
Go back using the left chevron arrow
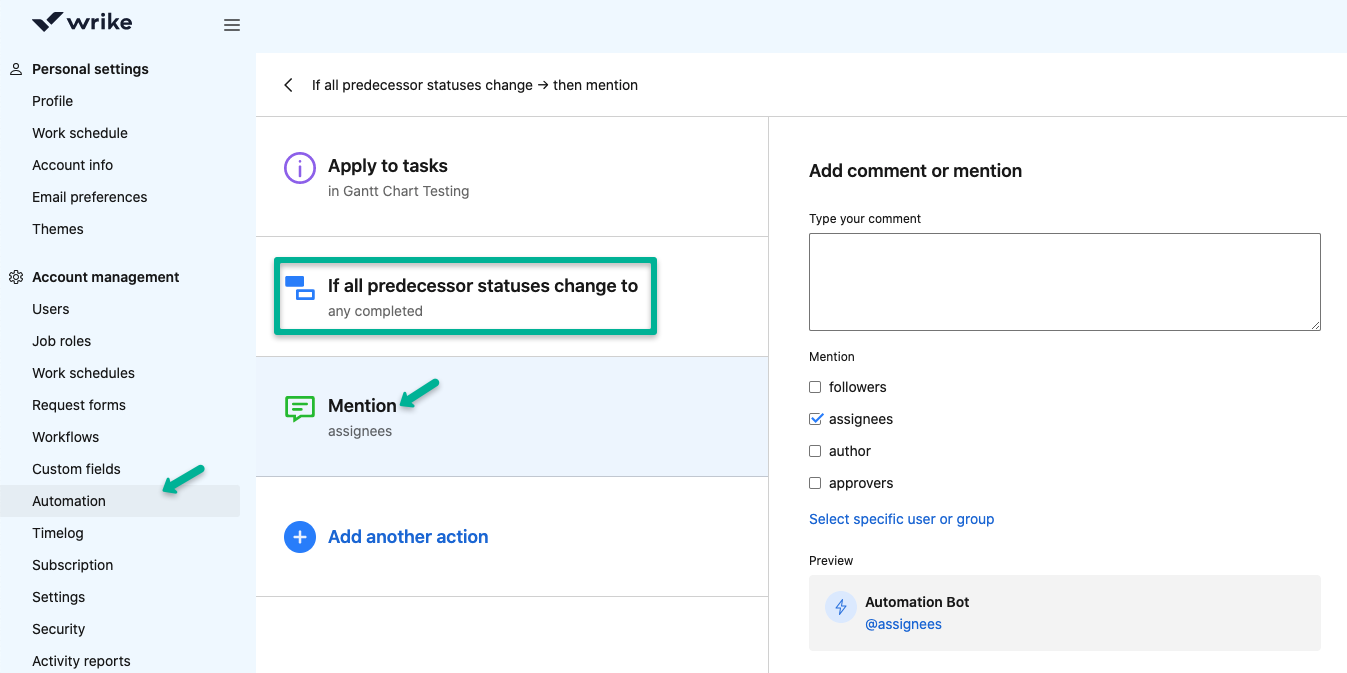pyautogui.click(x=288, y=85)
